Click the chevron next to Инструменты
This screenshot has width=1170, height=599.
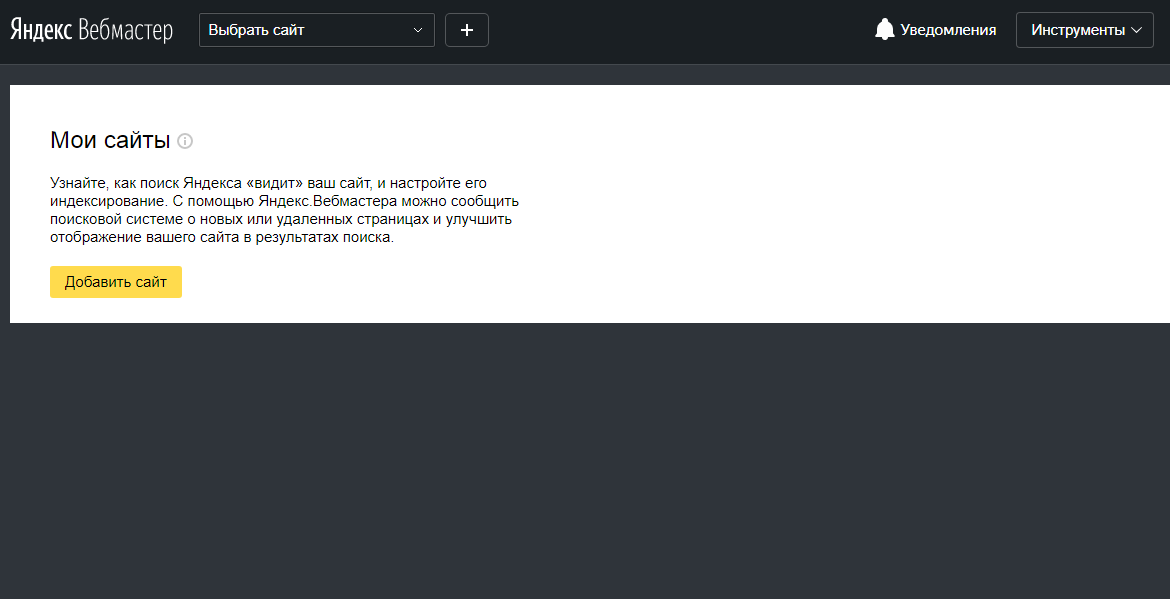(x=1136, y=30)
